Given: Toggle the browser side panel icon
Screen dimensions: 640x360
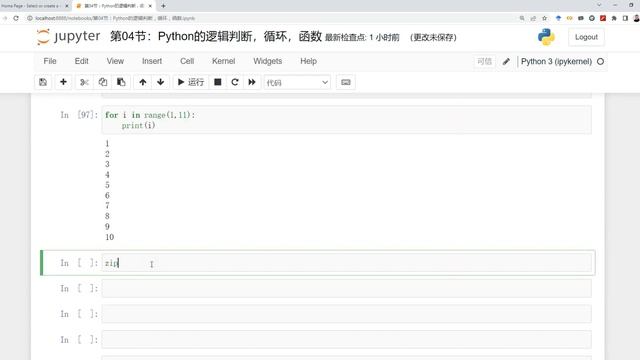Looking at the screenshot, I should tap(625, 18).
